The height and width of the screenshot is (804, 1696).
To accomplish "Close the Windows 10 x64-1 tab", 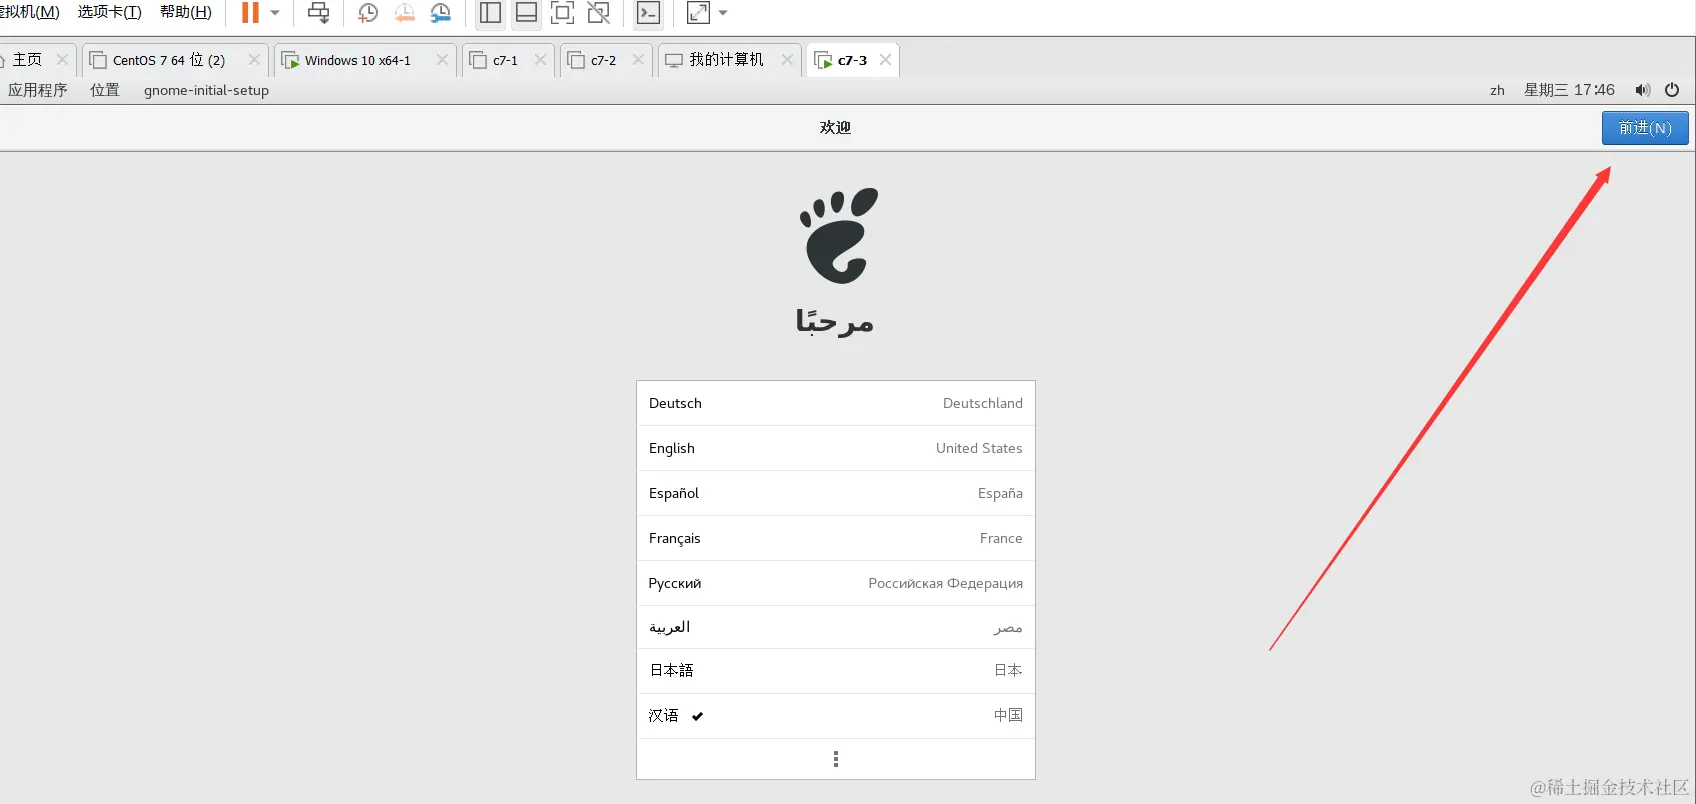I will coord(442,60).
